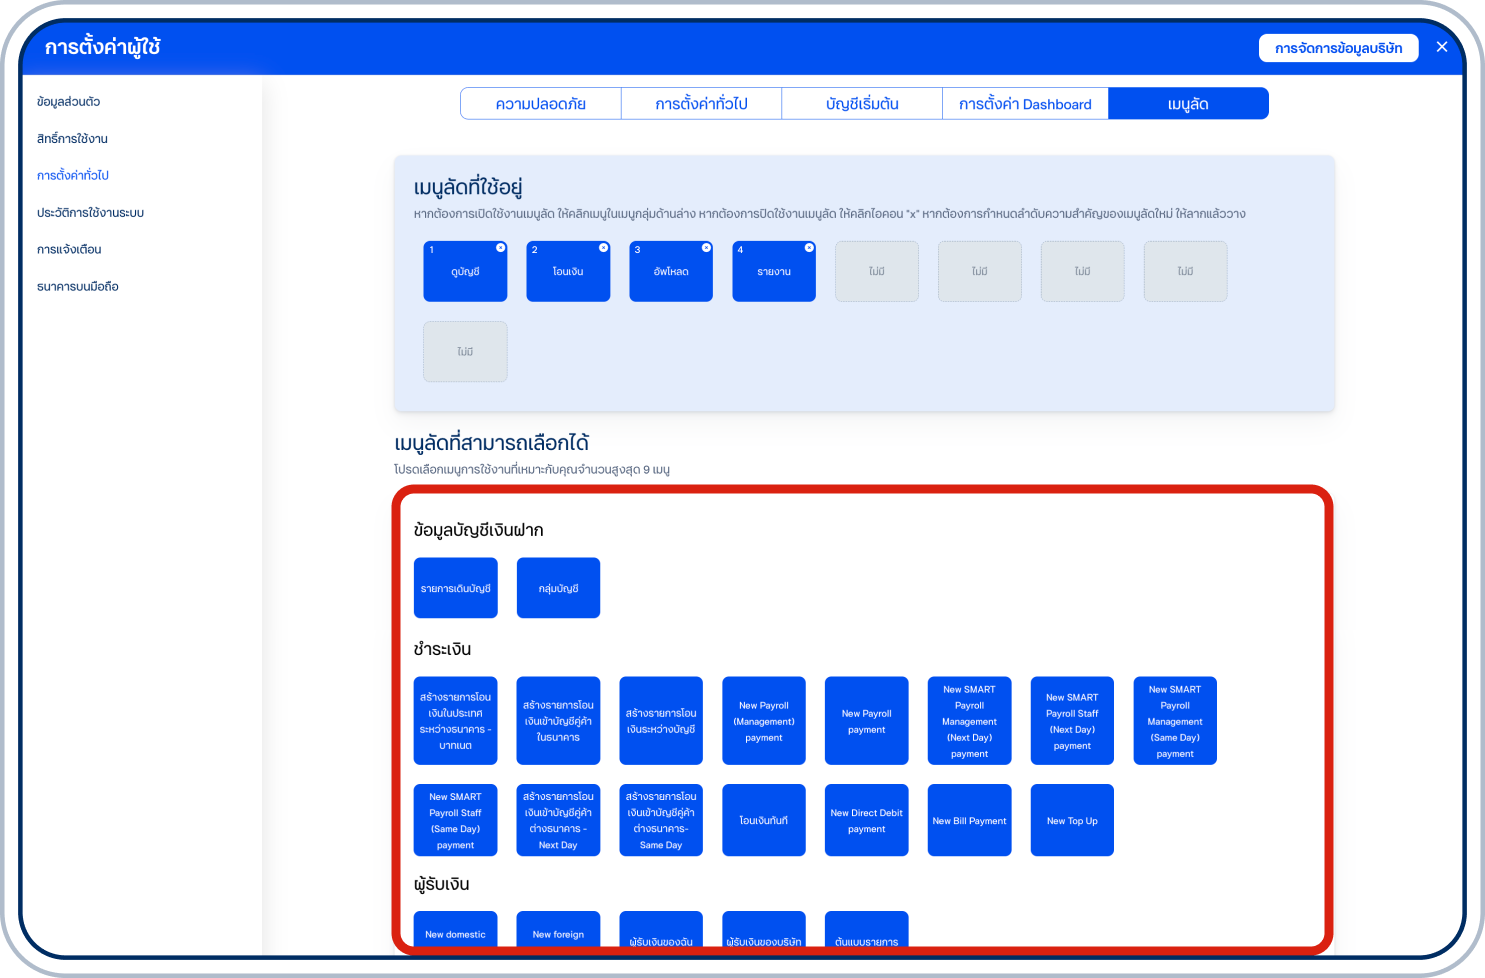This screenshot has width=1485, height=978.
Task: Add the กลุ่มบัญชี shortcut tile
Action: 558,588
